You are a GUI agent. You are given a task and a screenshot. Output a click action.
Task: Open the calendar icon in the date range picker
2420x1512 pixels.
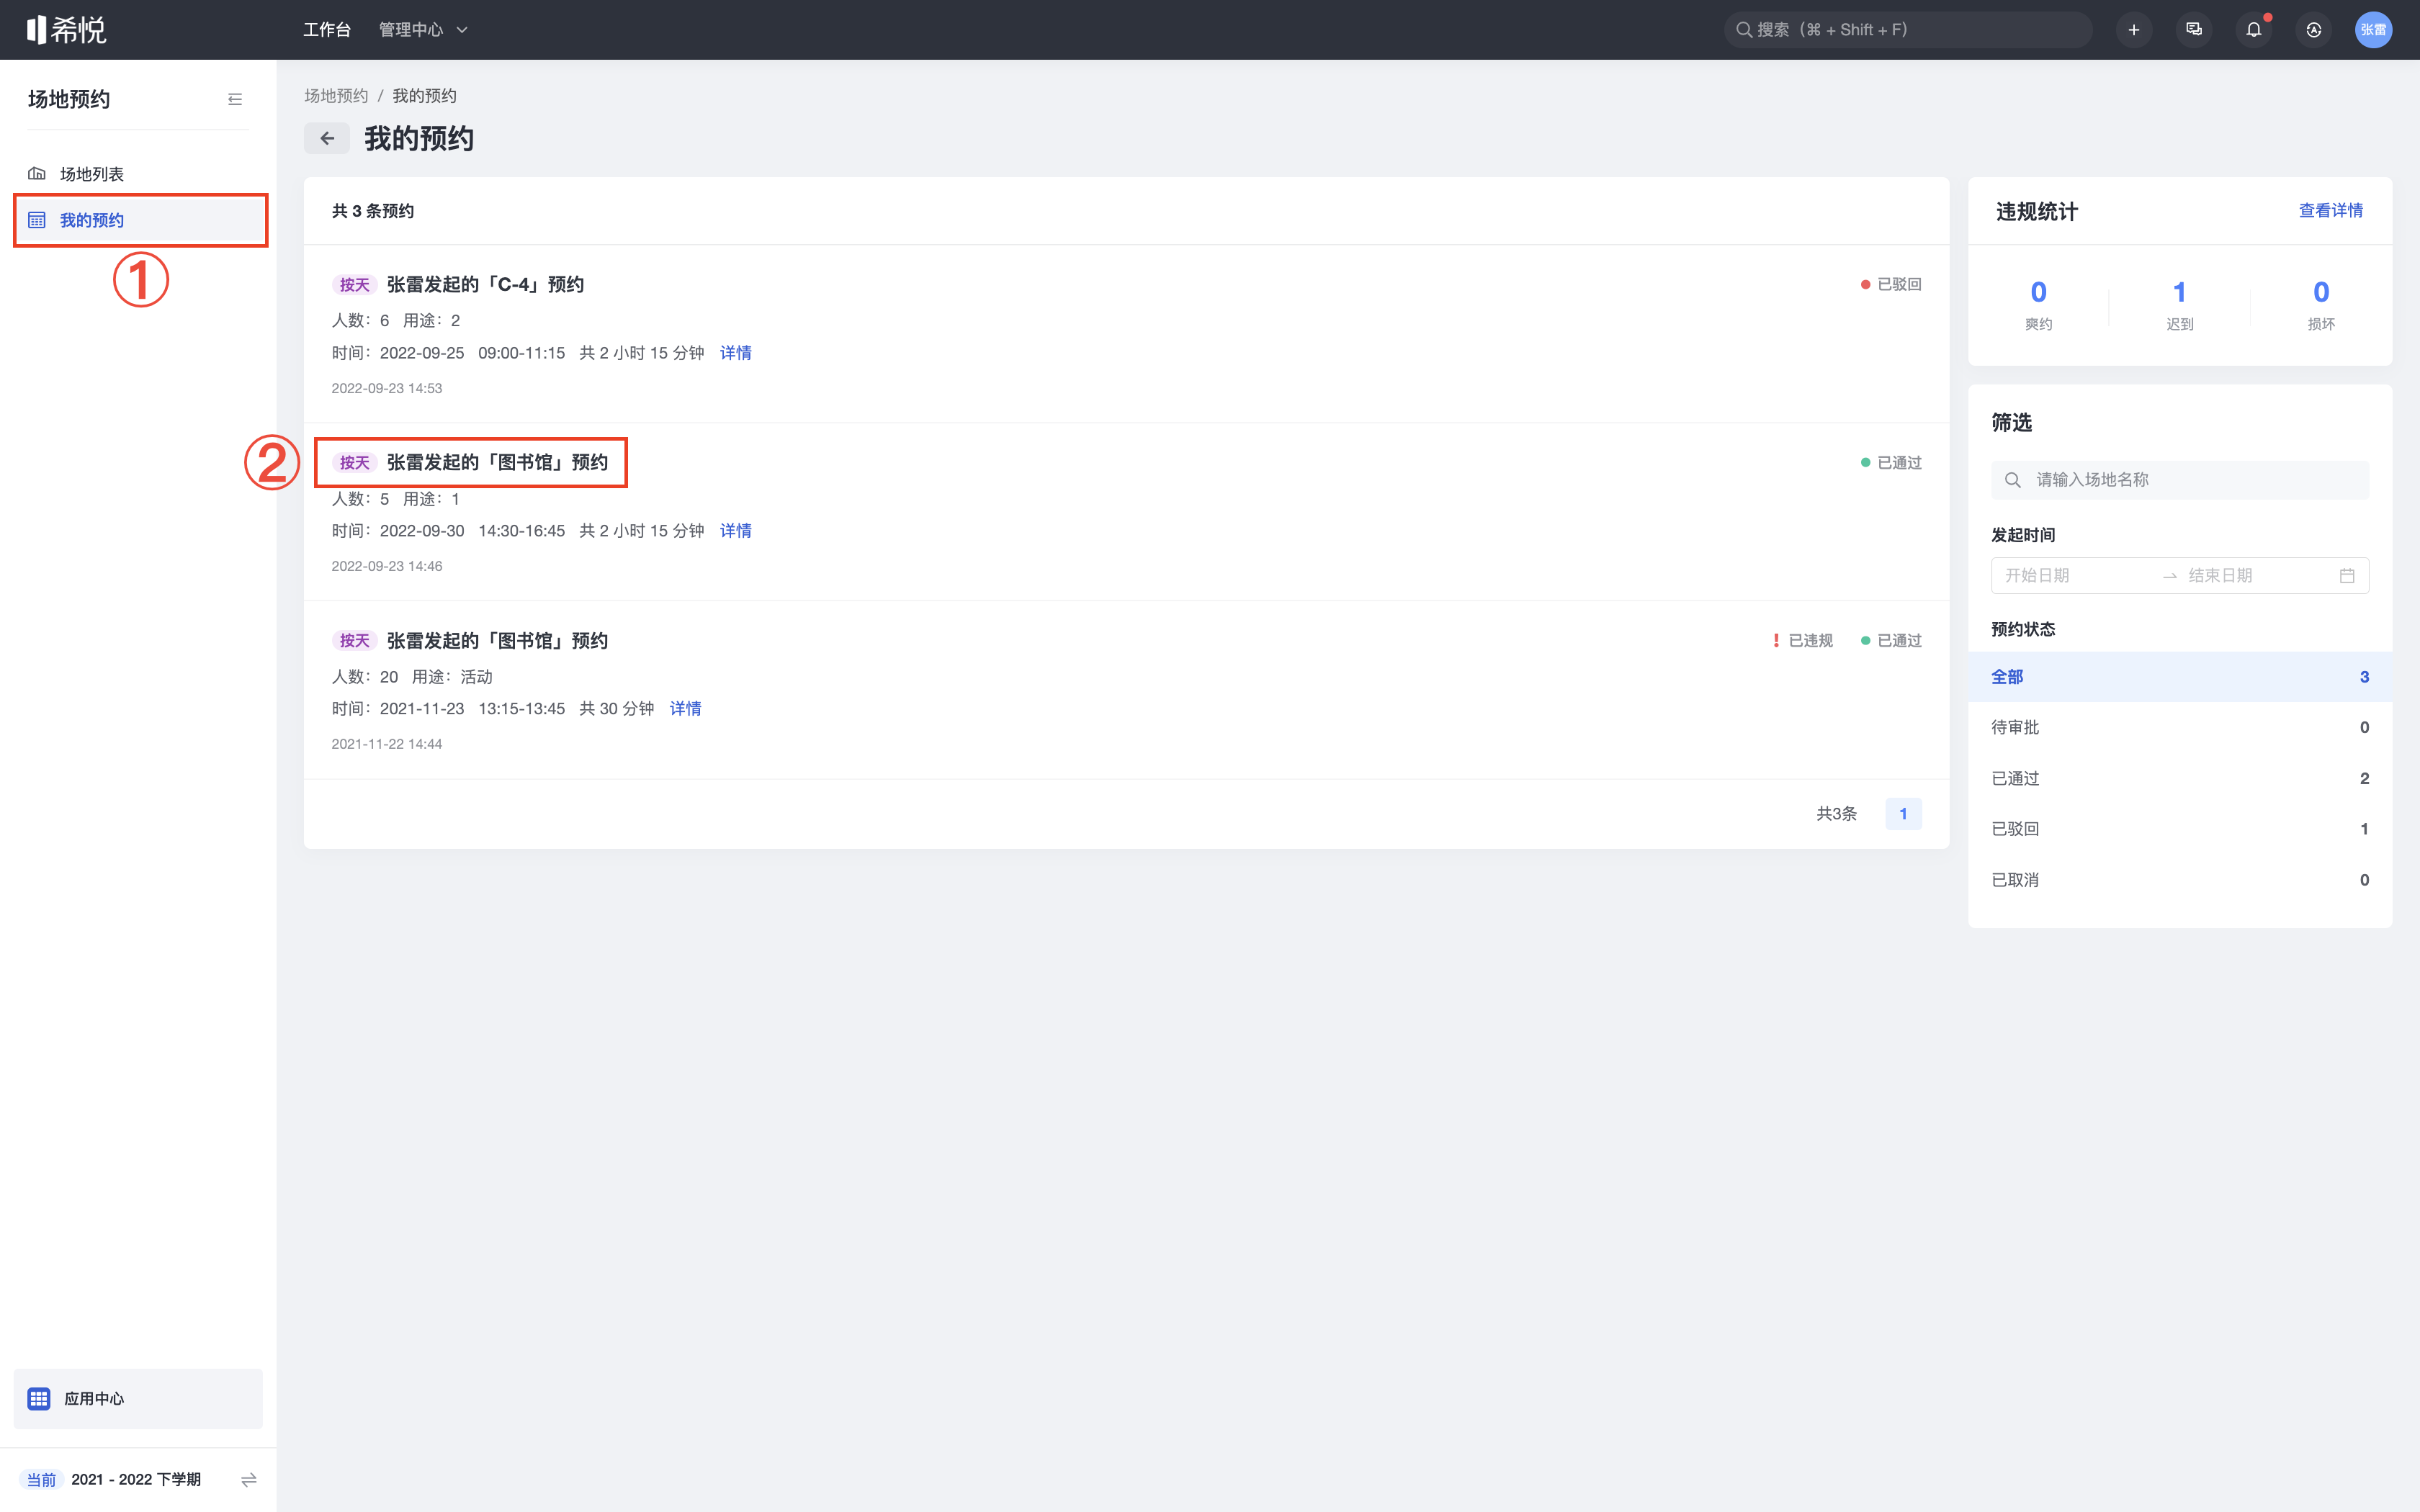(x=2347, y=576)
